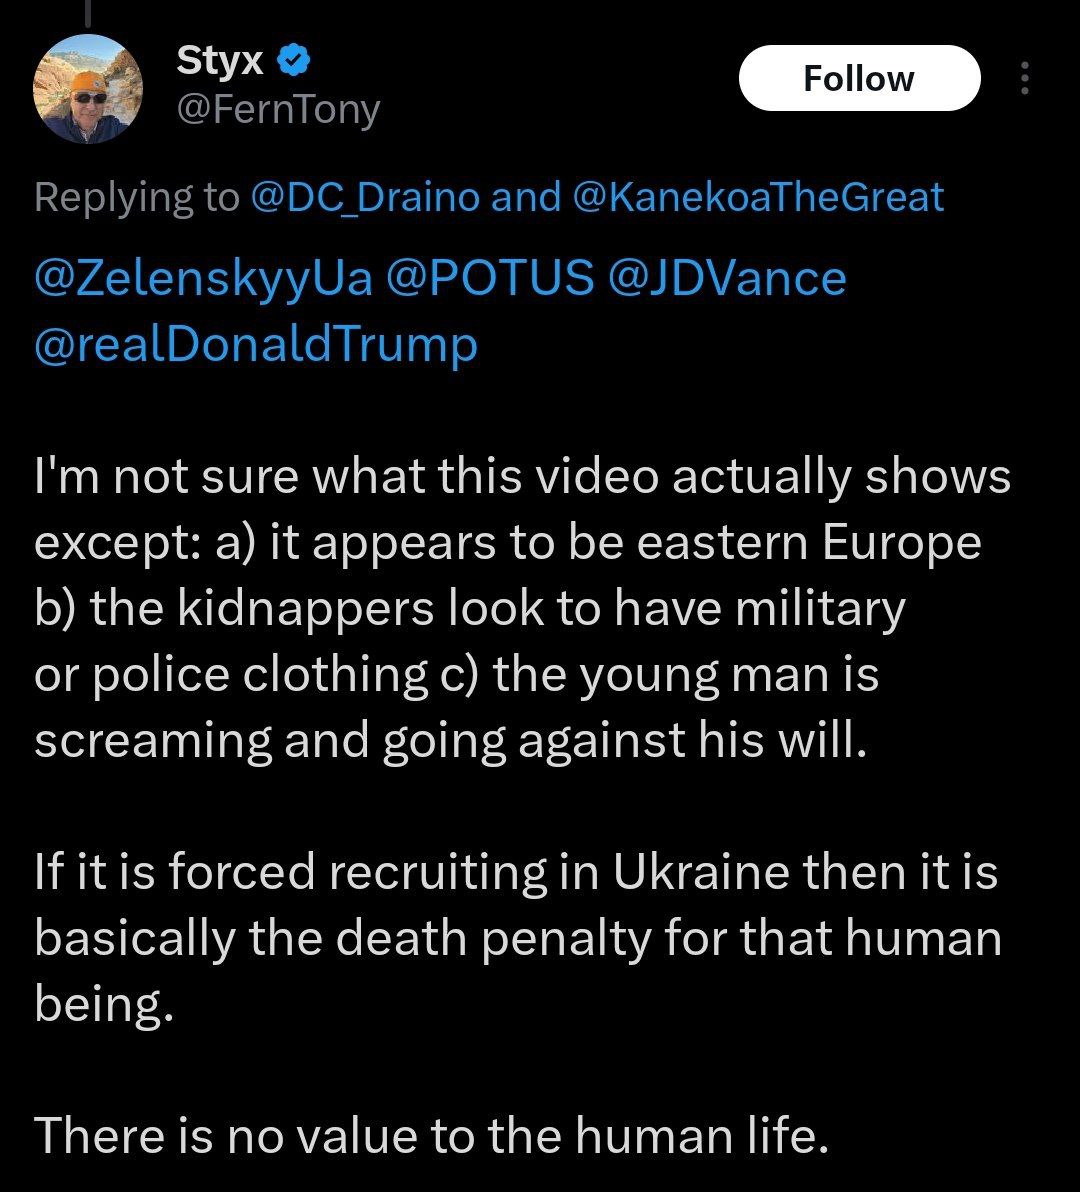Click the @ZelenskyyUa mention
The width and height of the screenshot is (1080, 1192).
[203, 278]
